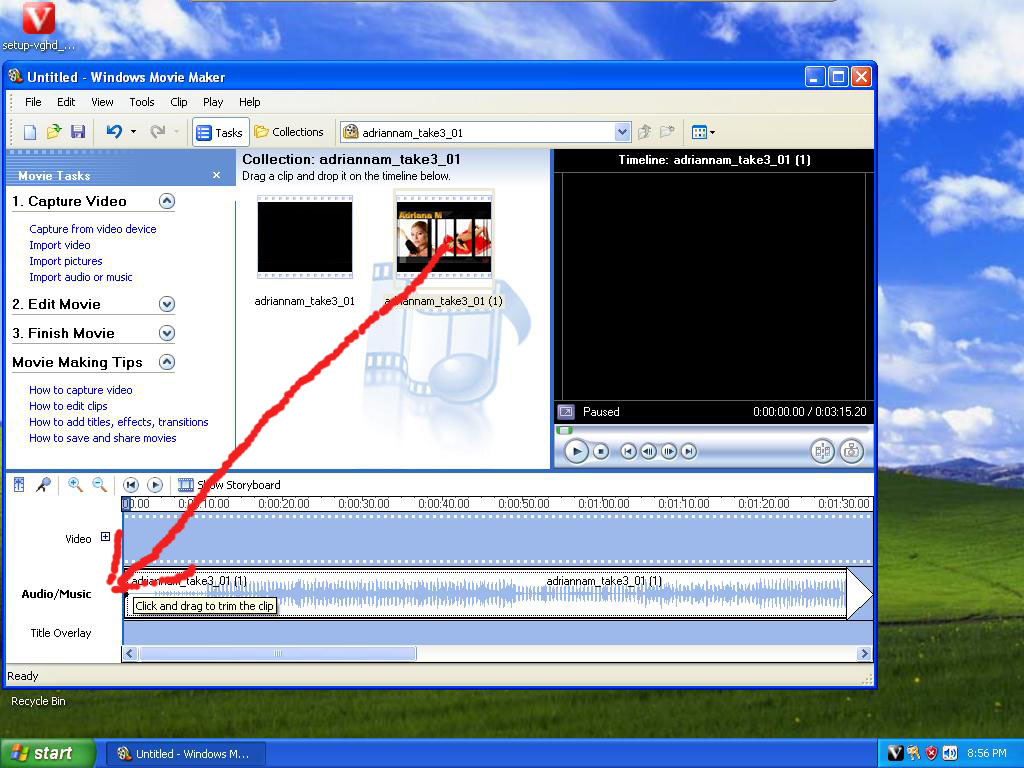This screenshot has width=1024, height=768.
Task: Click the Play button in preview monitor
Action: 576,451
